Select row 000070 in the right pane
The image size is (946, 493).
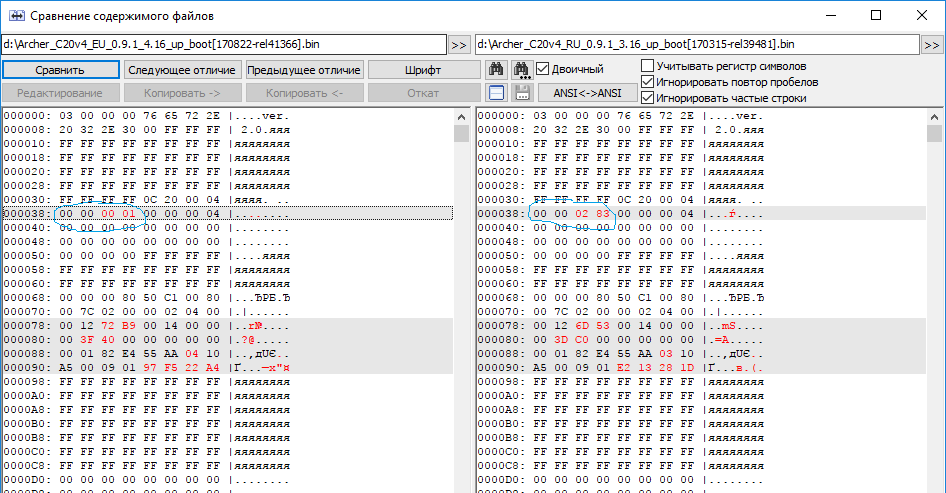click(x=701, y=312)
